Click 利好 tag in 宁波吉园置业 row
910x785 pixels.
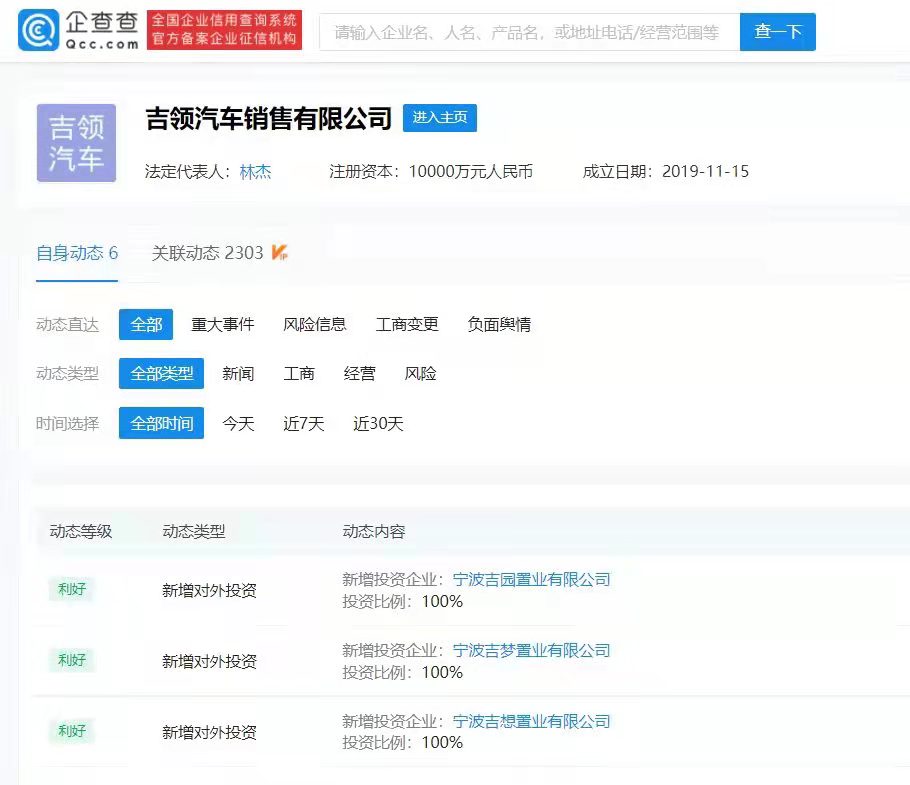[72, 589]
